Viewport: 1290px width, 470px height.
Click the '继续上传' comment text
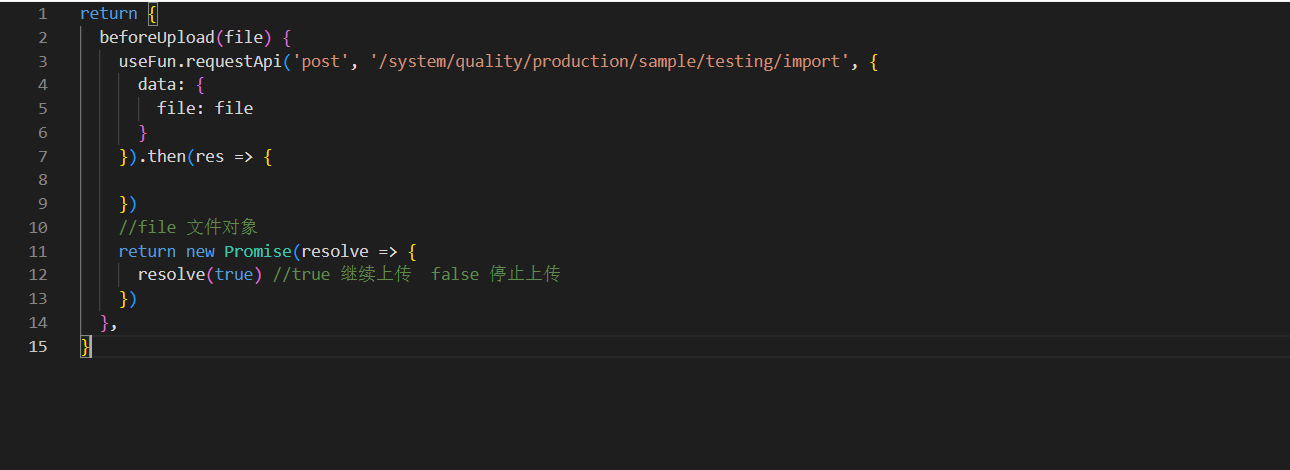[x=375, y=274]
